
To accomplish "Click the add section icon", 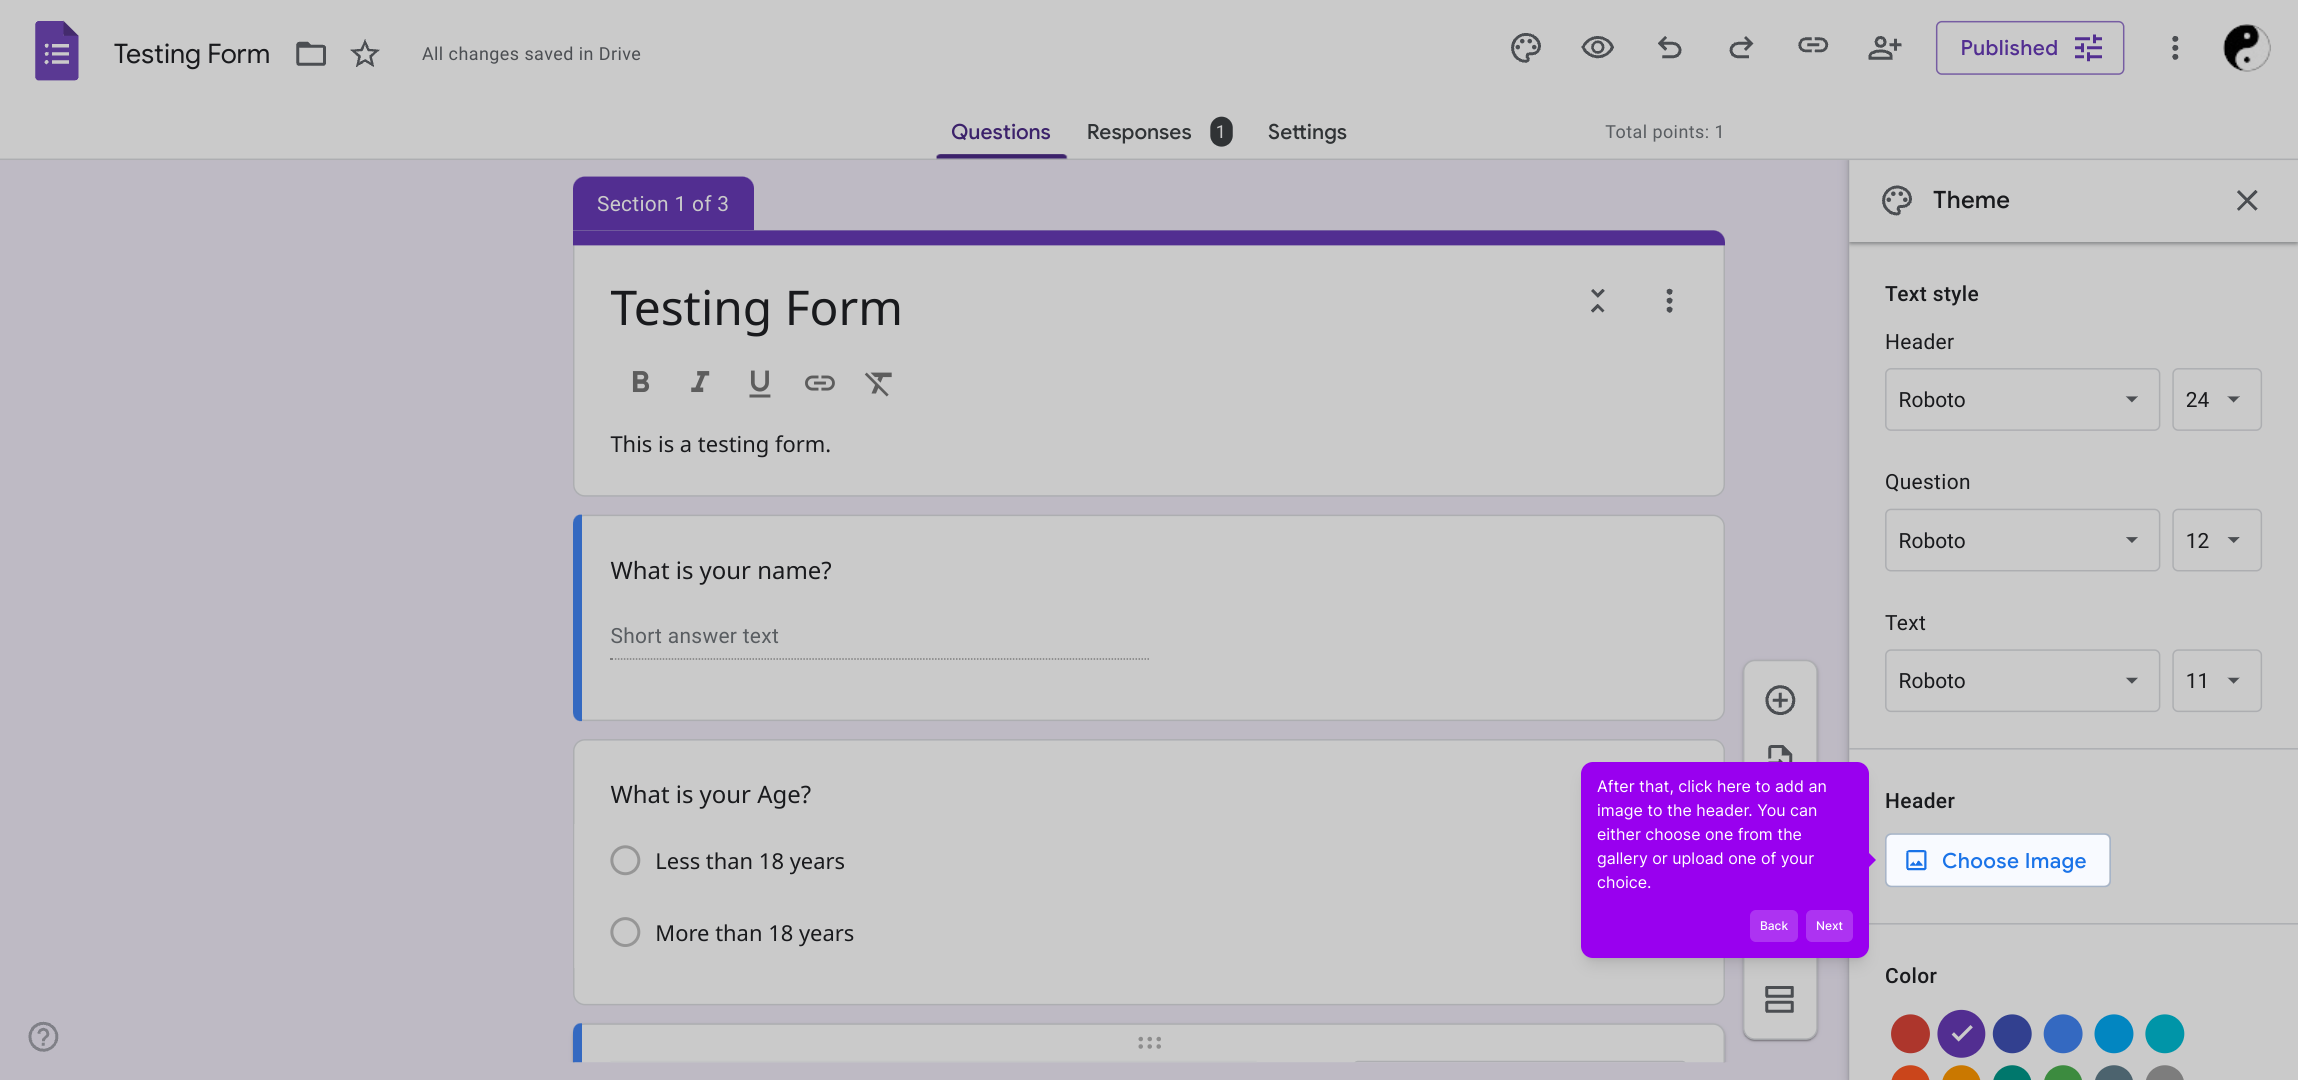I will (1780, 999).
